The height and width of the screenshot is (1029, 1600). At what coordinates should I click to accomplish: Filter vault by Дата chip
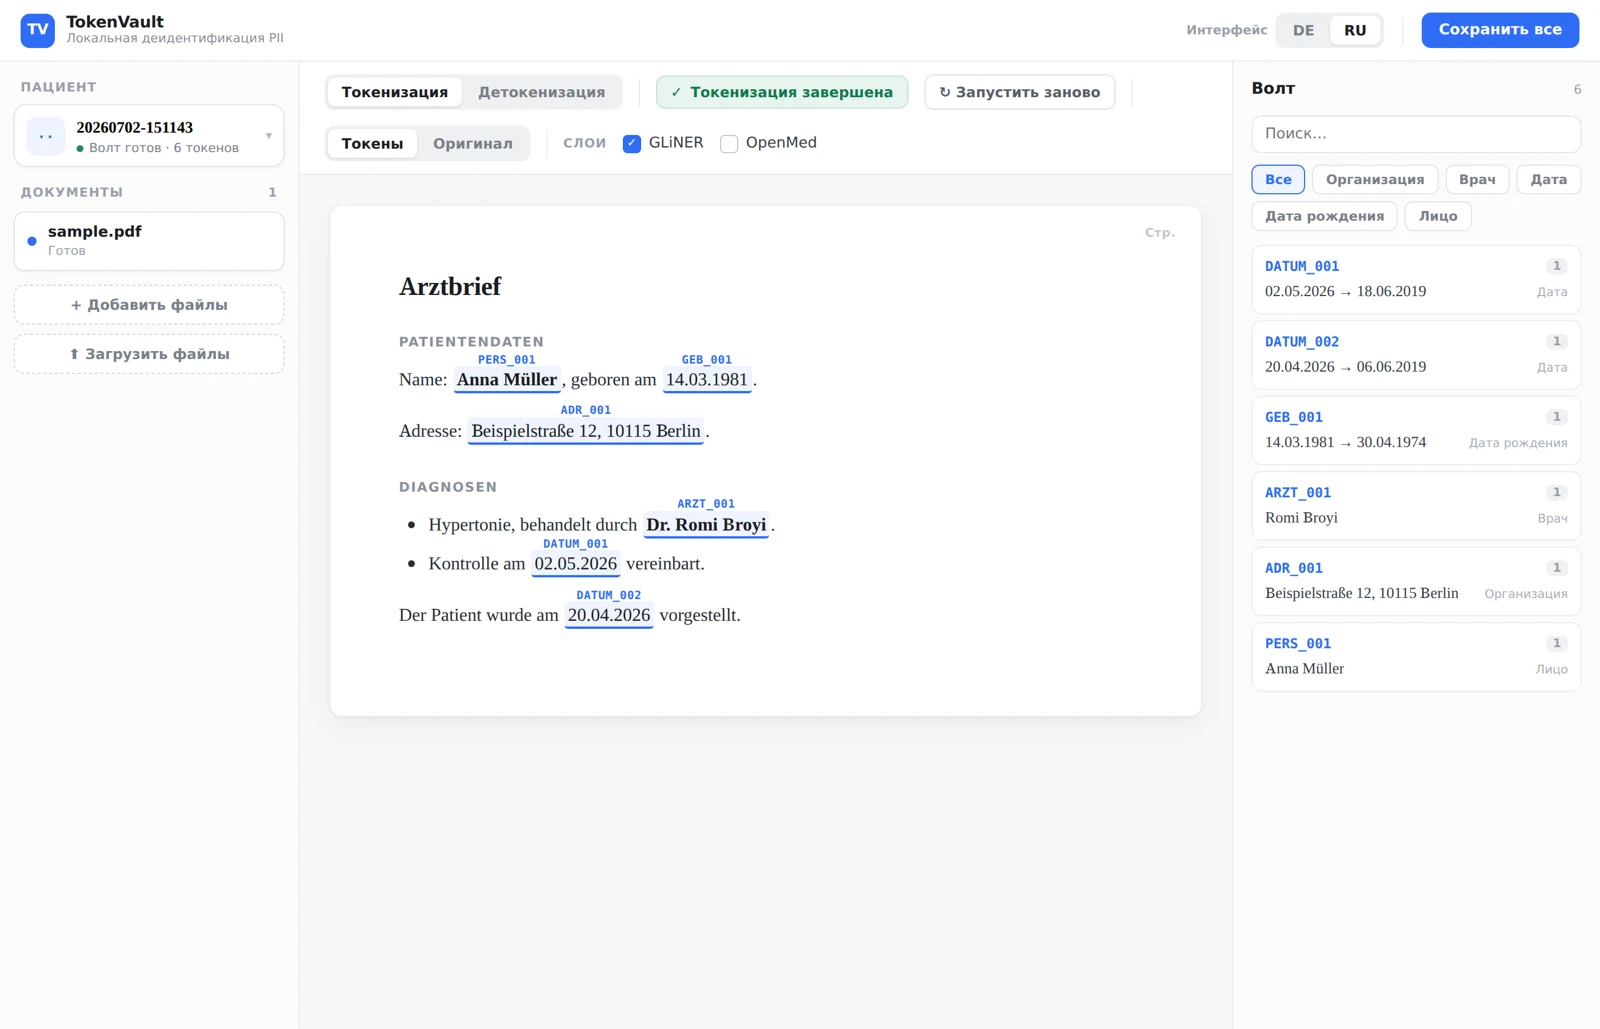(x=1548, y=179)
